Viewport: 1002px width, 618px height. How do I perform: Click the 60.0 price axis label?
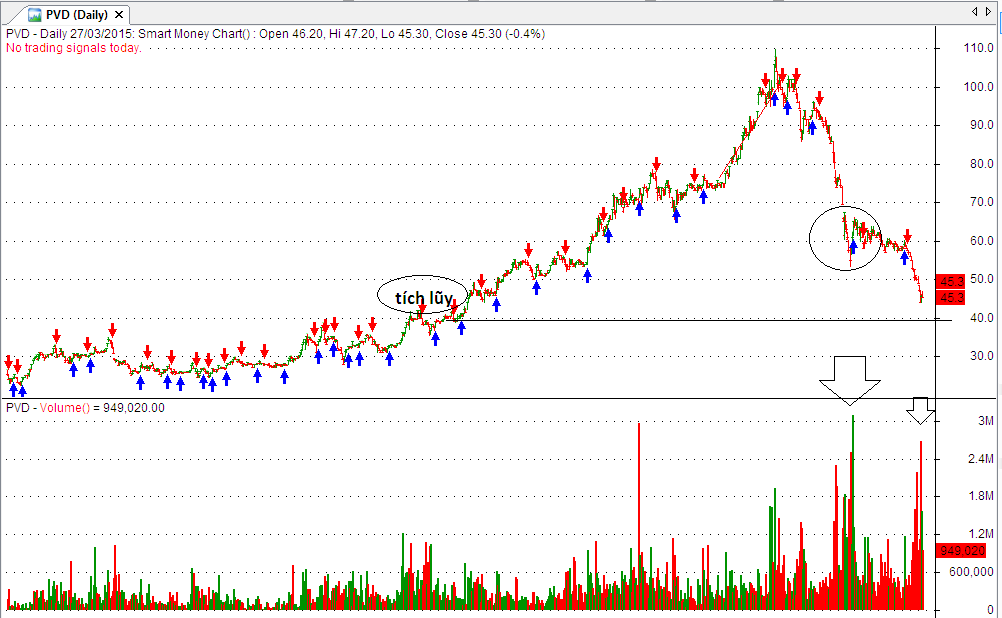pos(982,241)
